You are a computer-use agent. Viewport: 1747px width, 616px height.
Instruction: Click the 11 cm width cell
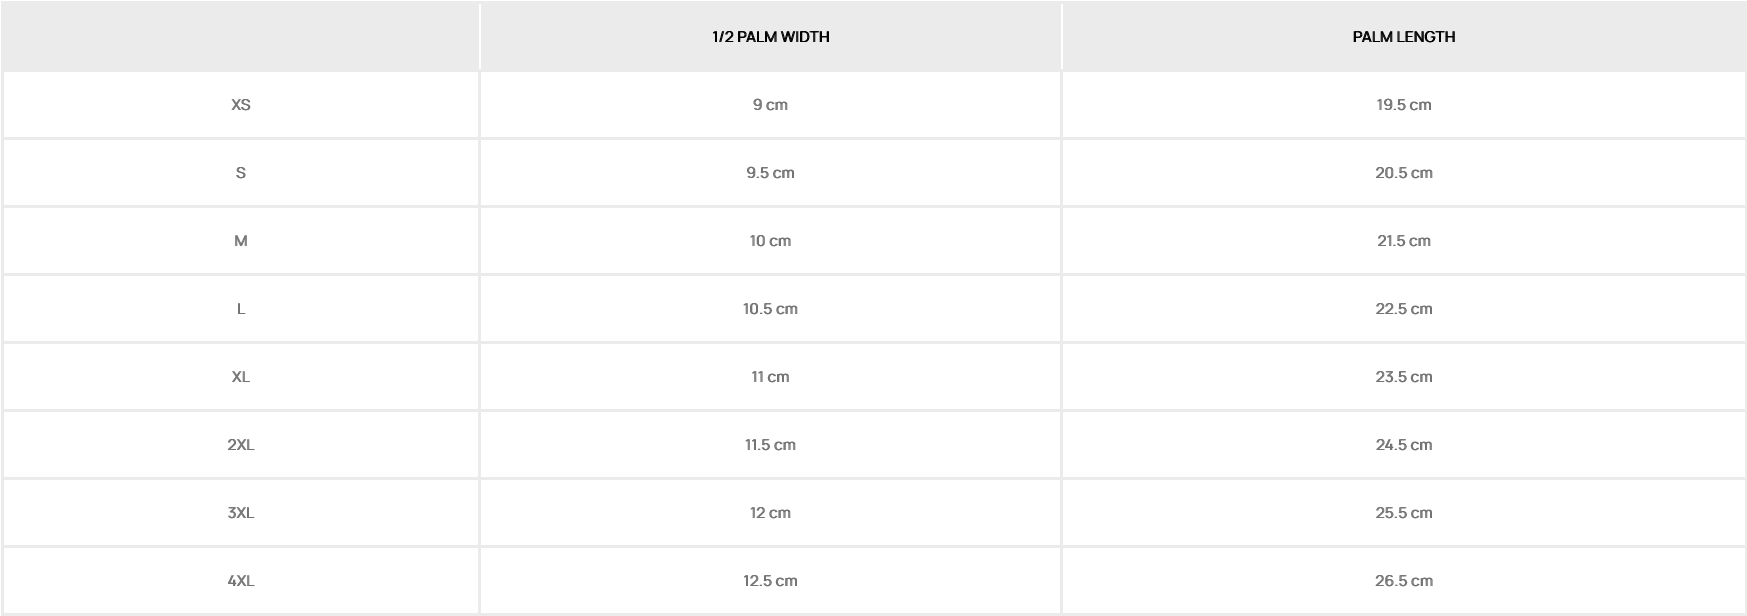770,377
